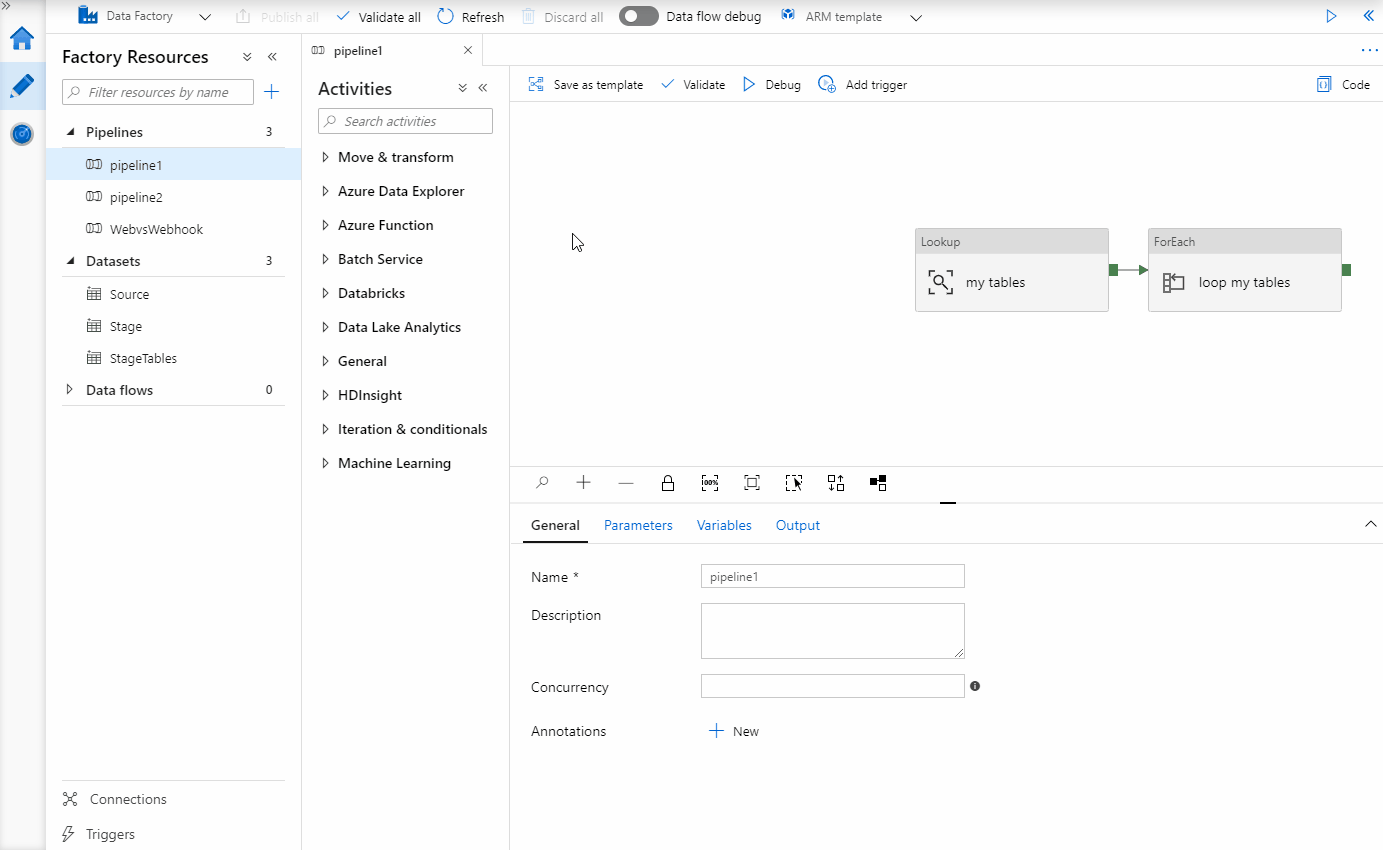
Task: Collapse the Factory Resources panel
Action: click(271, 57)
